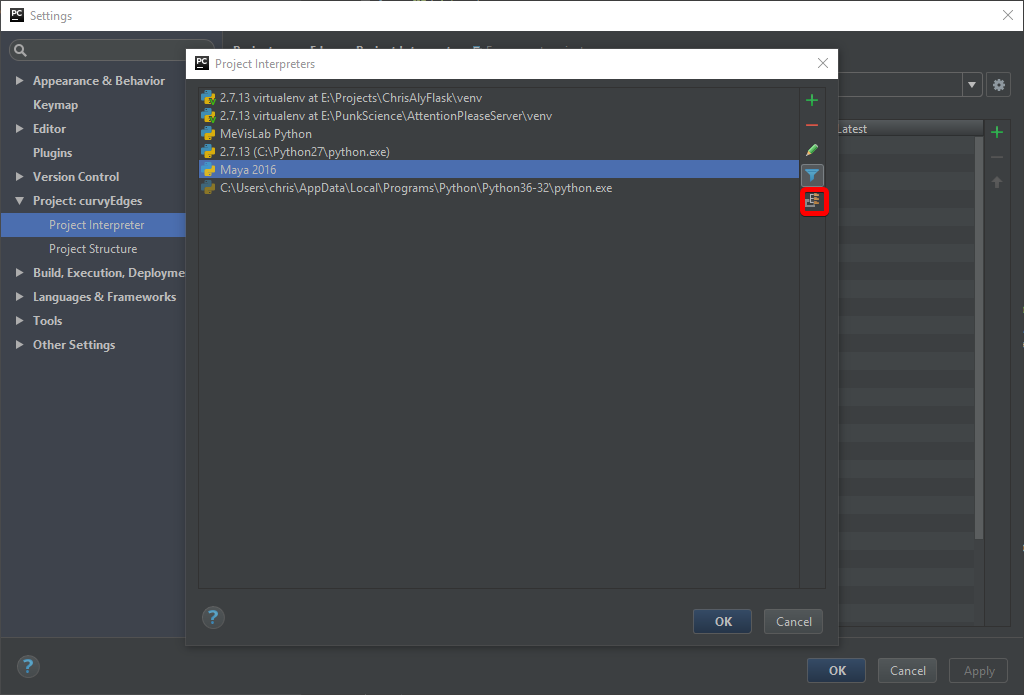The height and width of the screenshot is (695, 1024).
Task: Click the settings search field
Action: [110, 49]
